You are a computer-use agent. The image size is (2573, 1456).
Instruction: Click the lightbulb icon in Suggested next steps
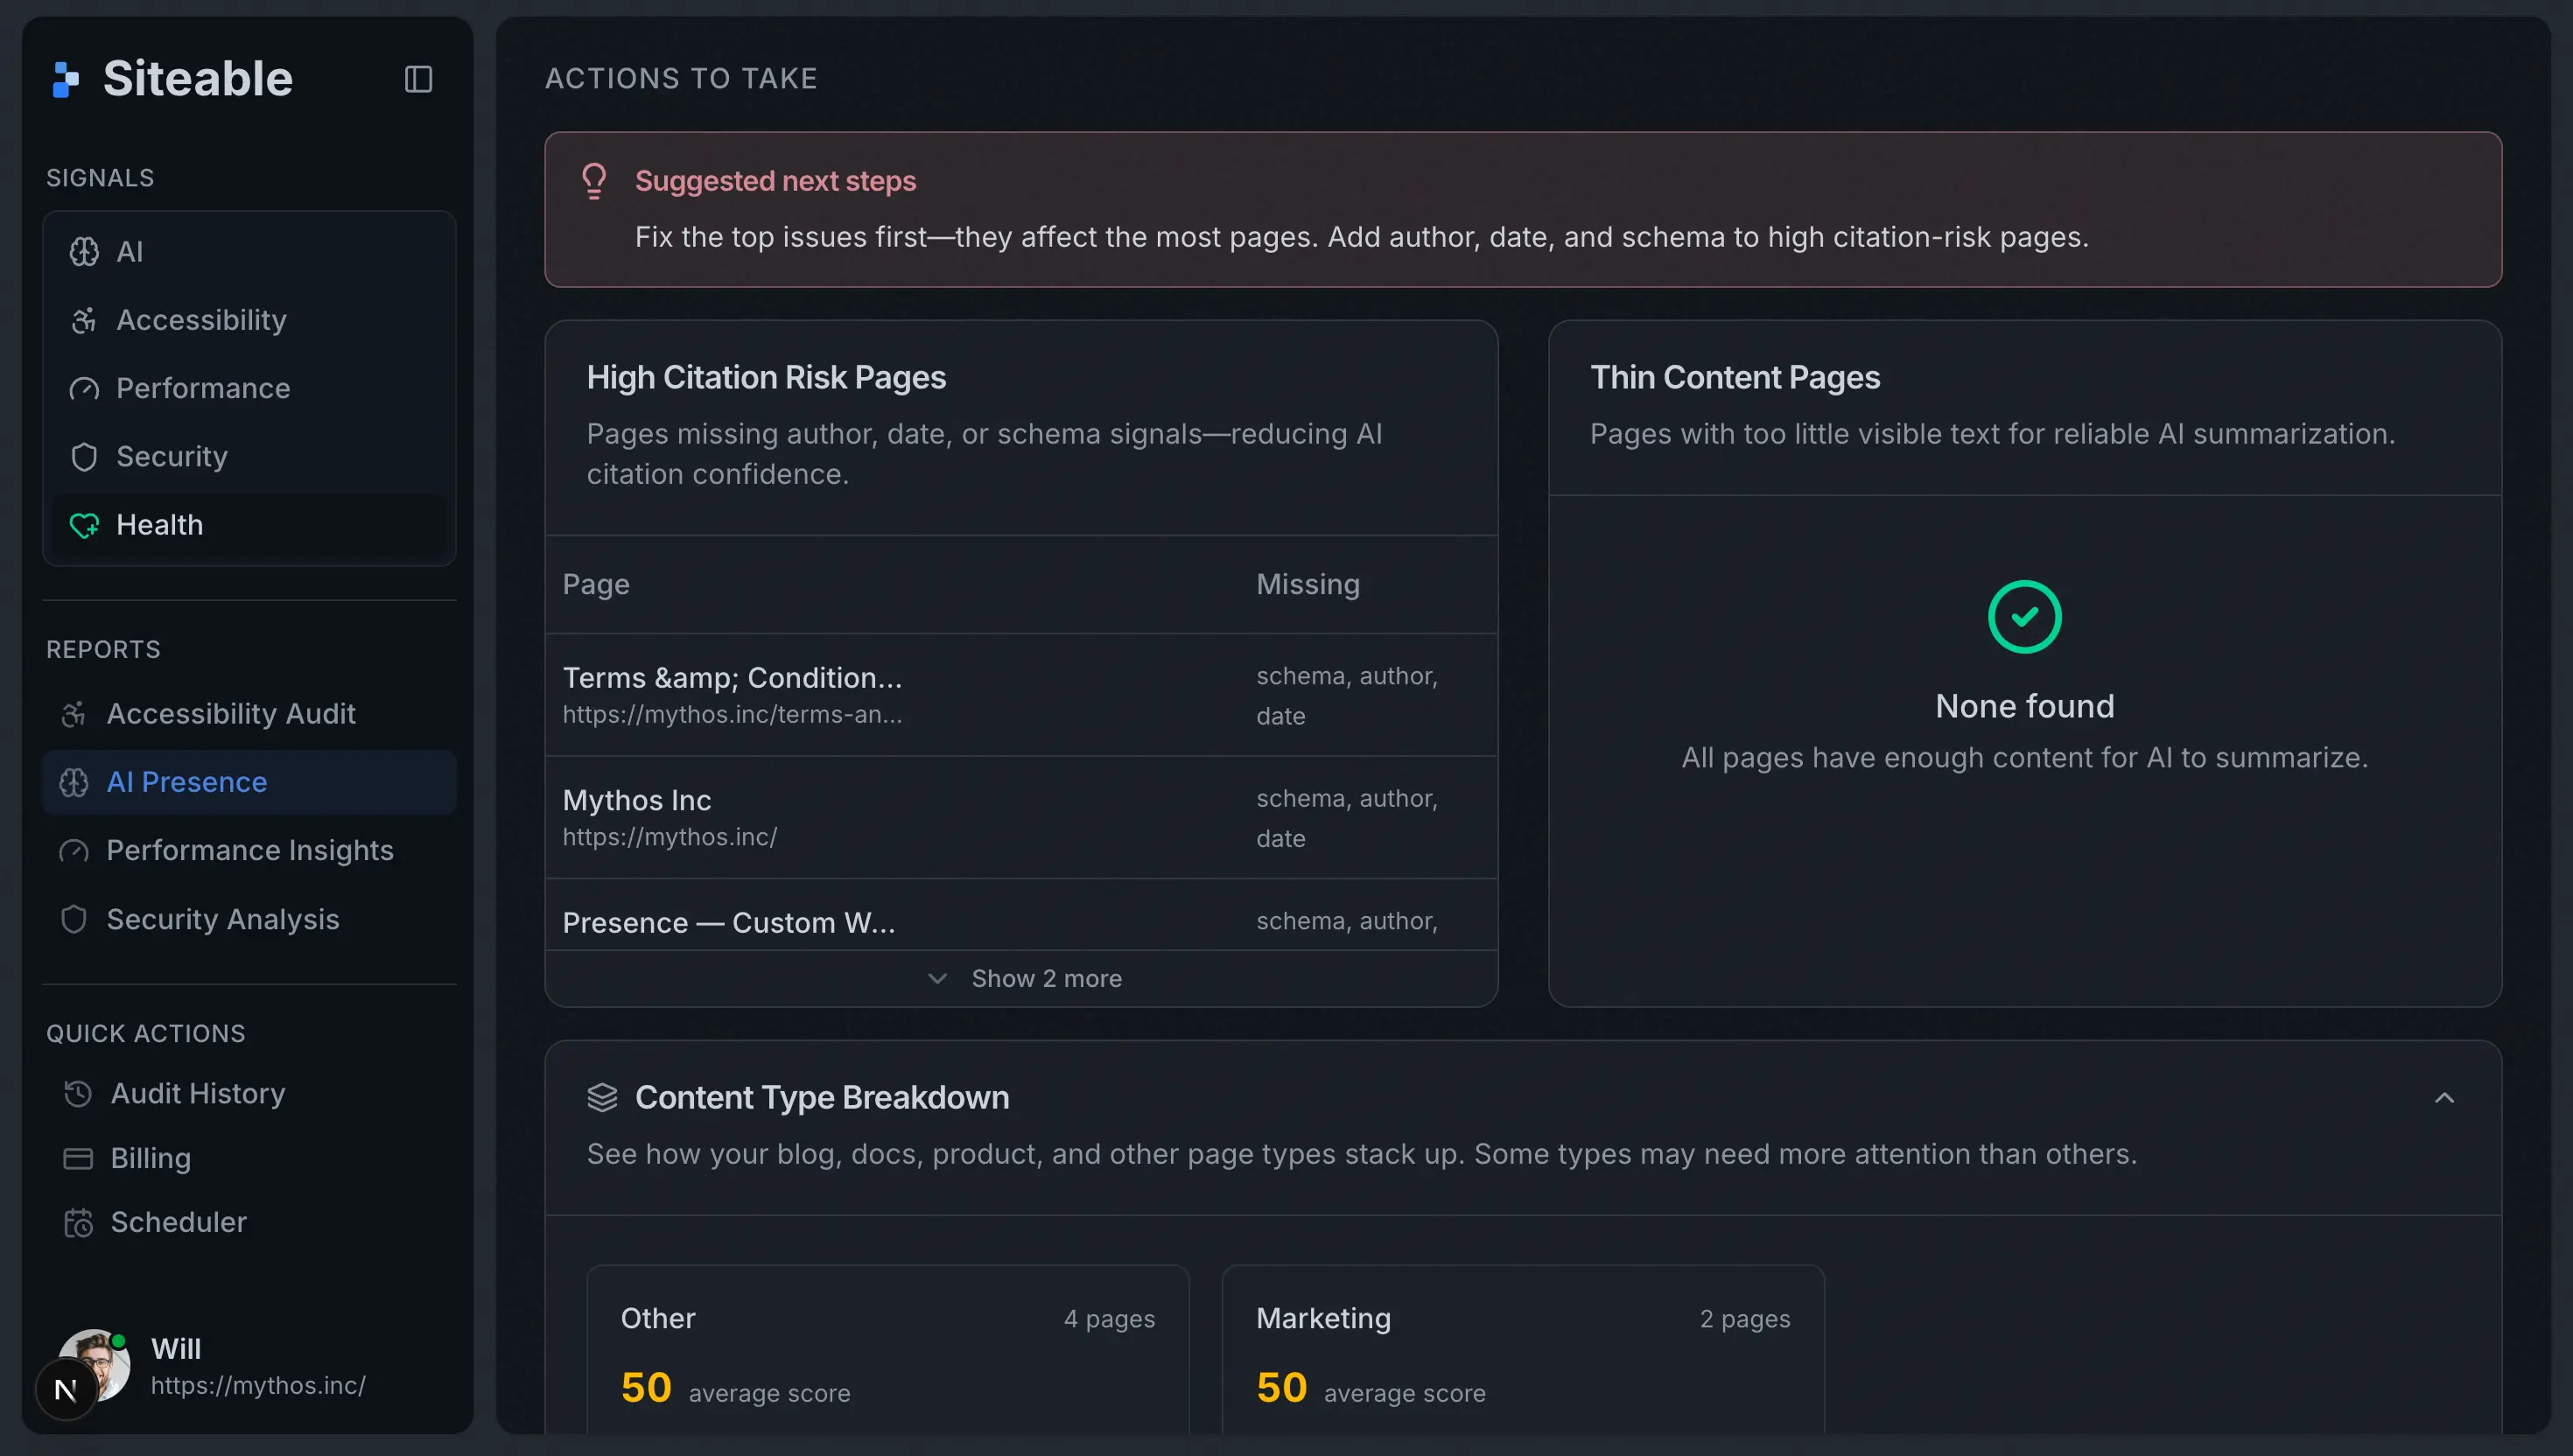coord(594,181)
